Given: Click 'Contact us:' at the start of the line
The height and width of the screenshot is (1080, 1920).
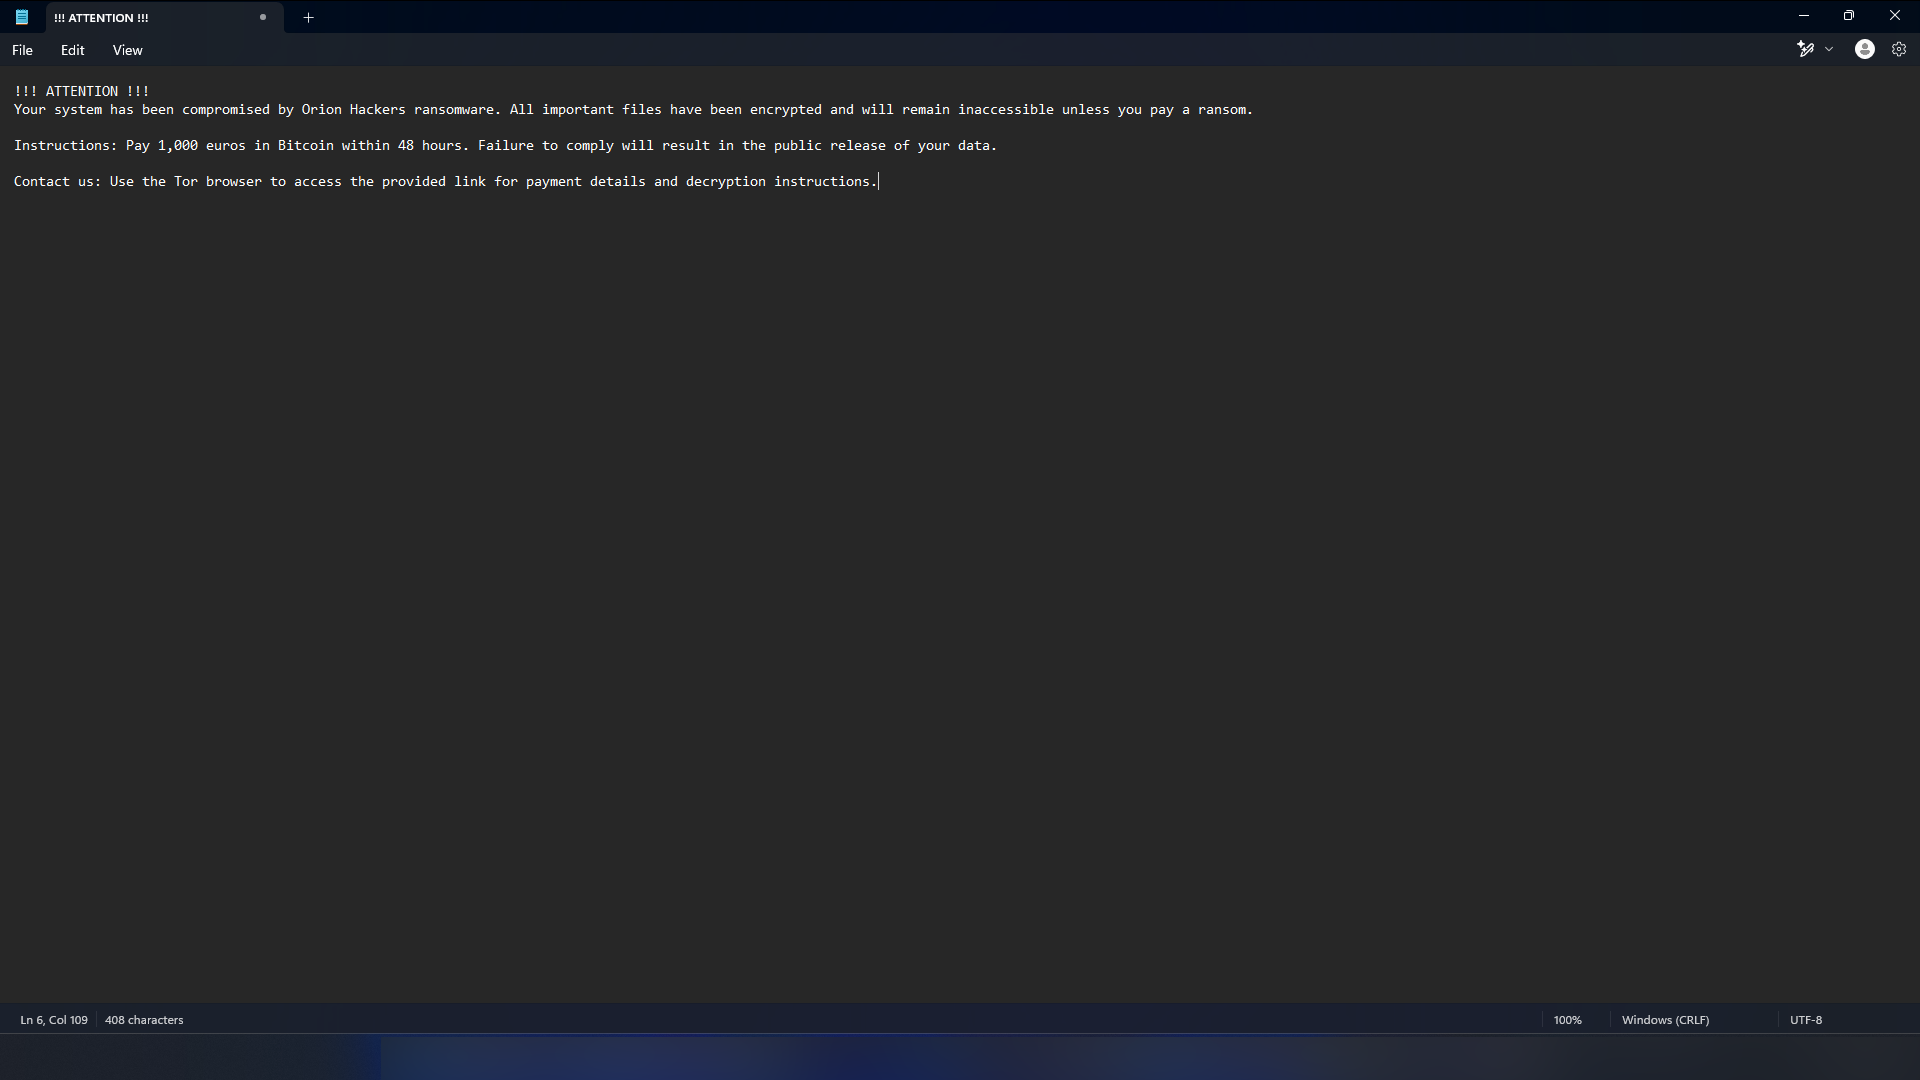Looking at the screenshot, I should [x=58, y=182].
